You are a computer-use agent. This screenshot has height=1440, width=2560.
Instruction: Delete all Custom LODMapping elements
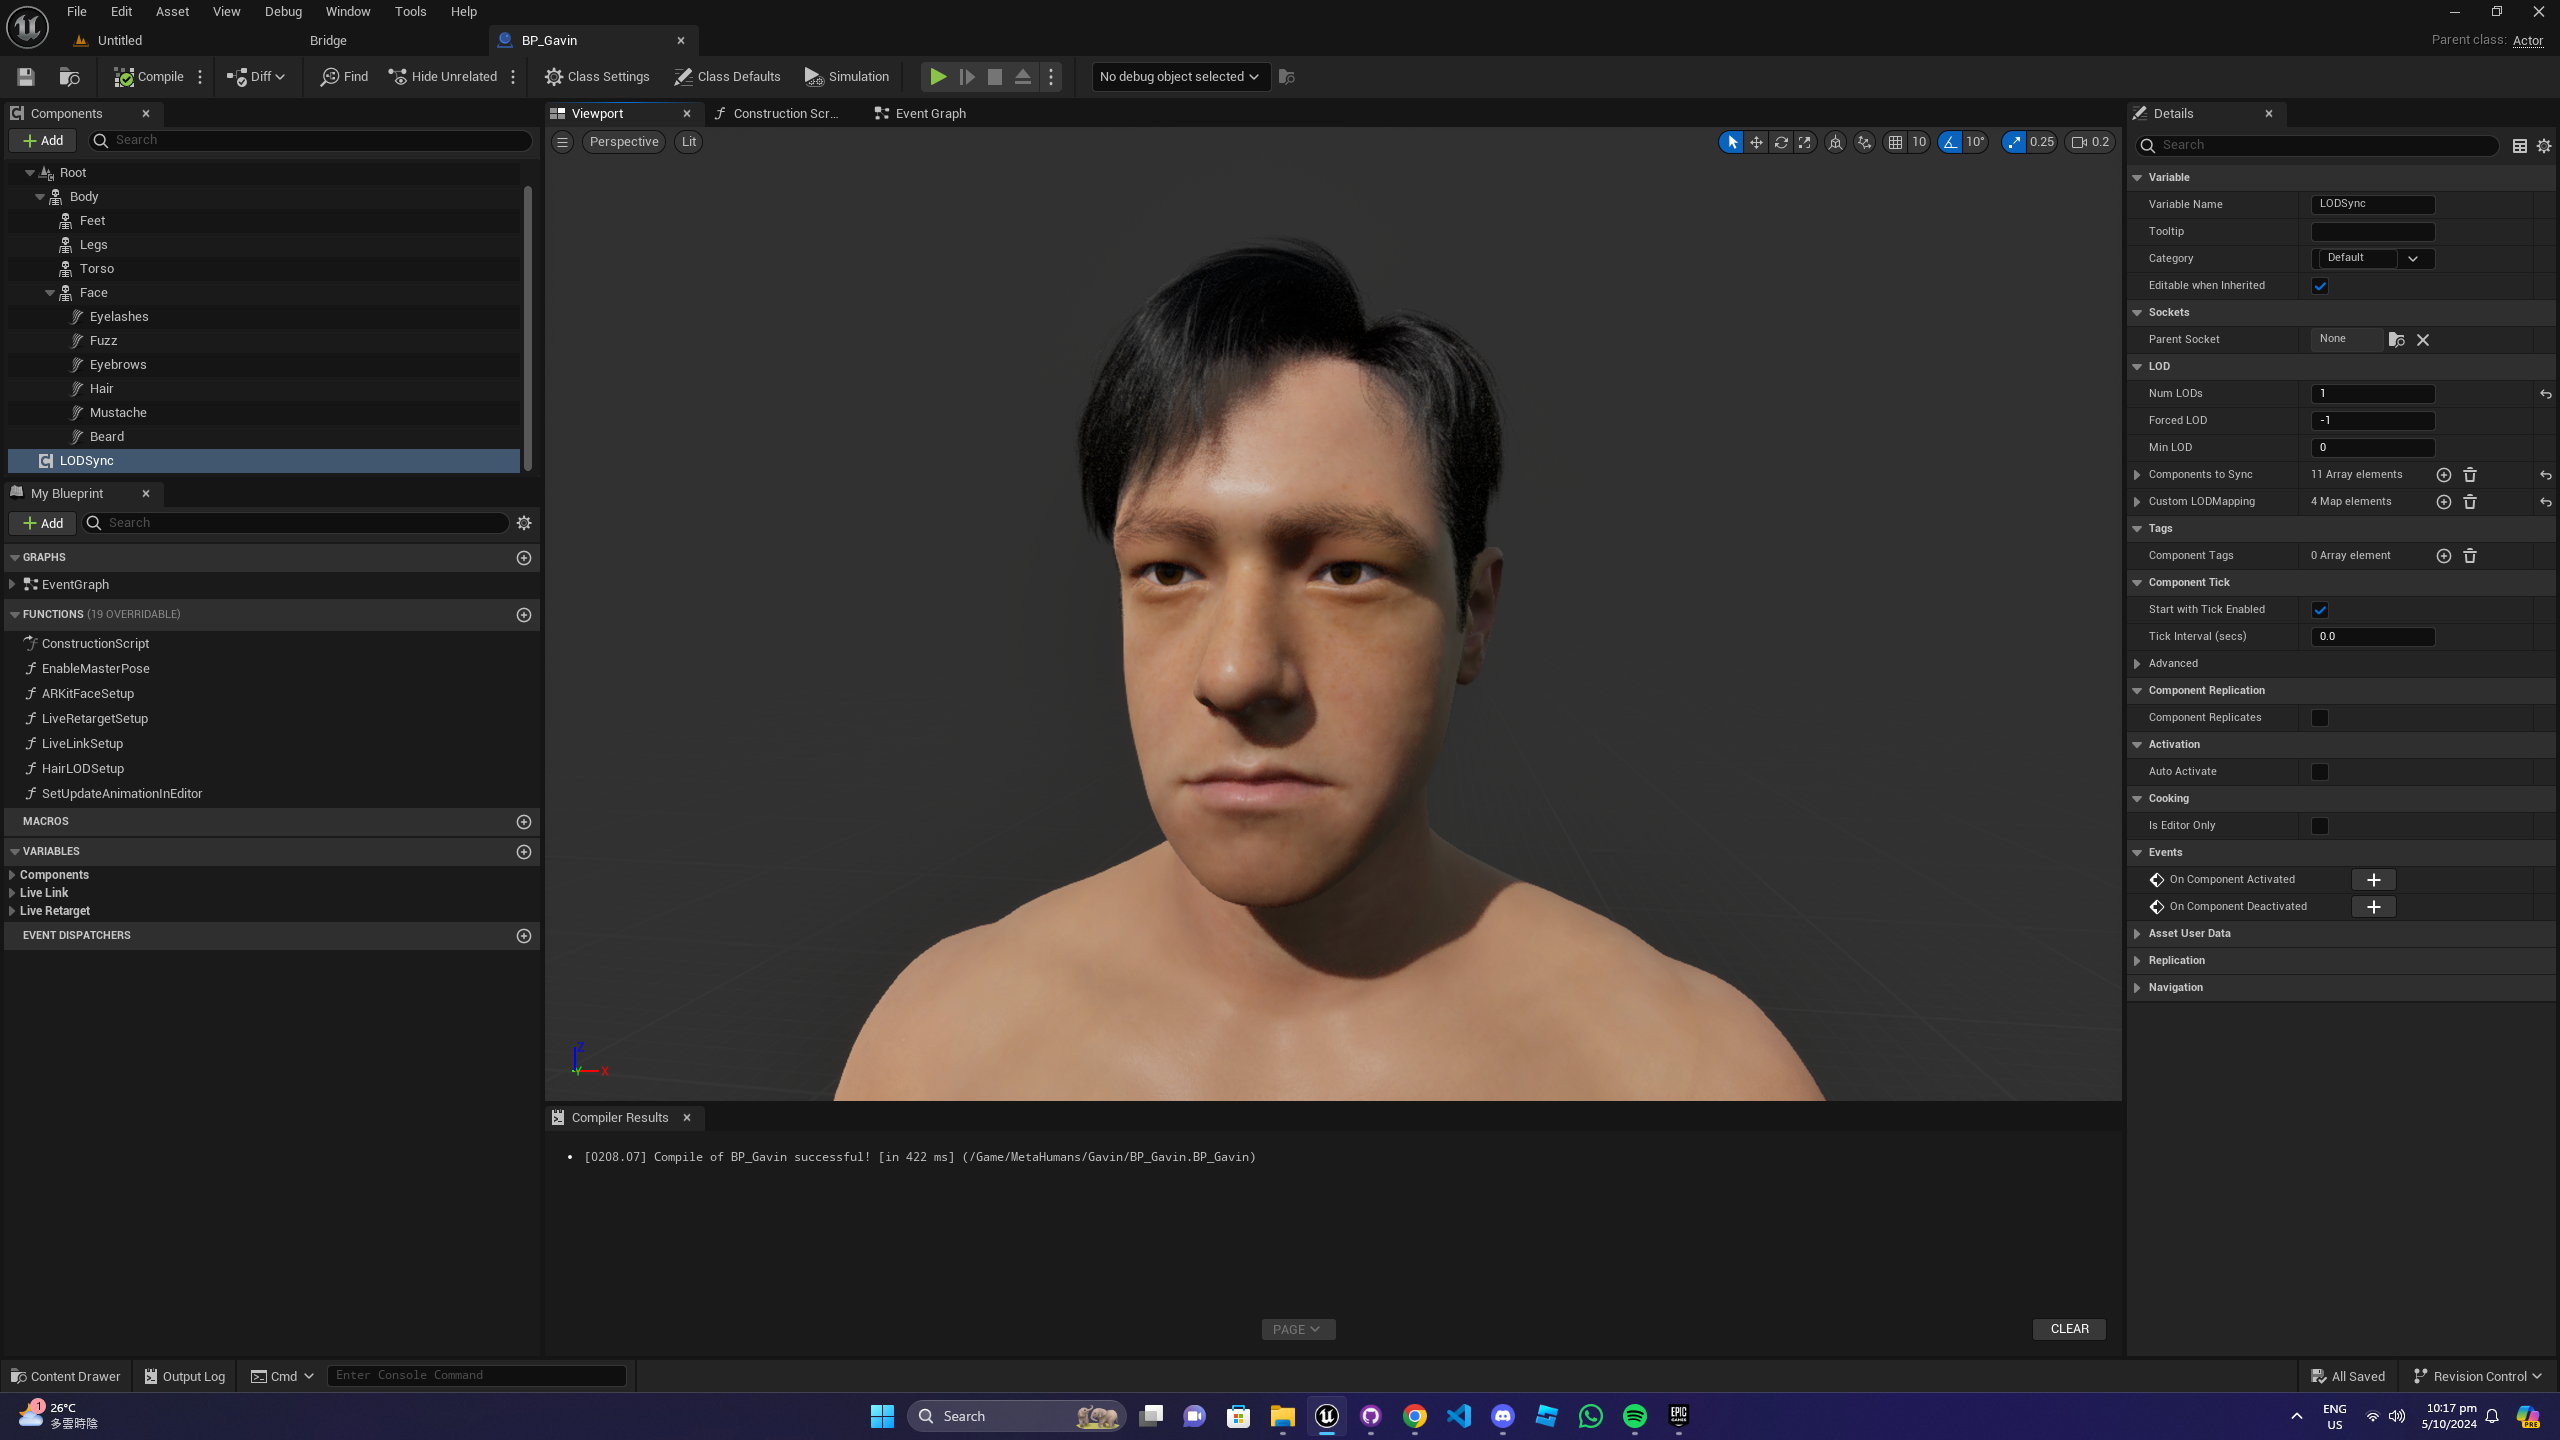2469,502
